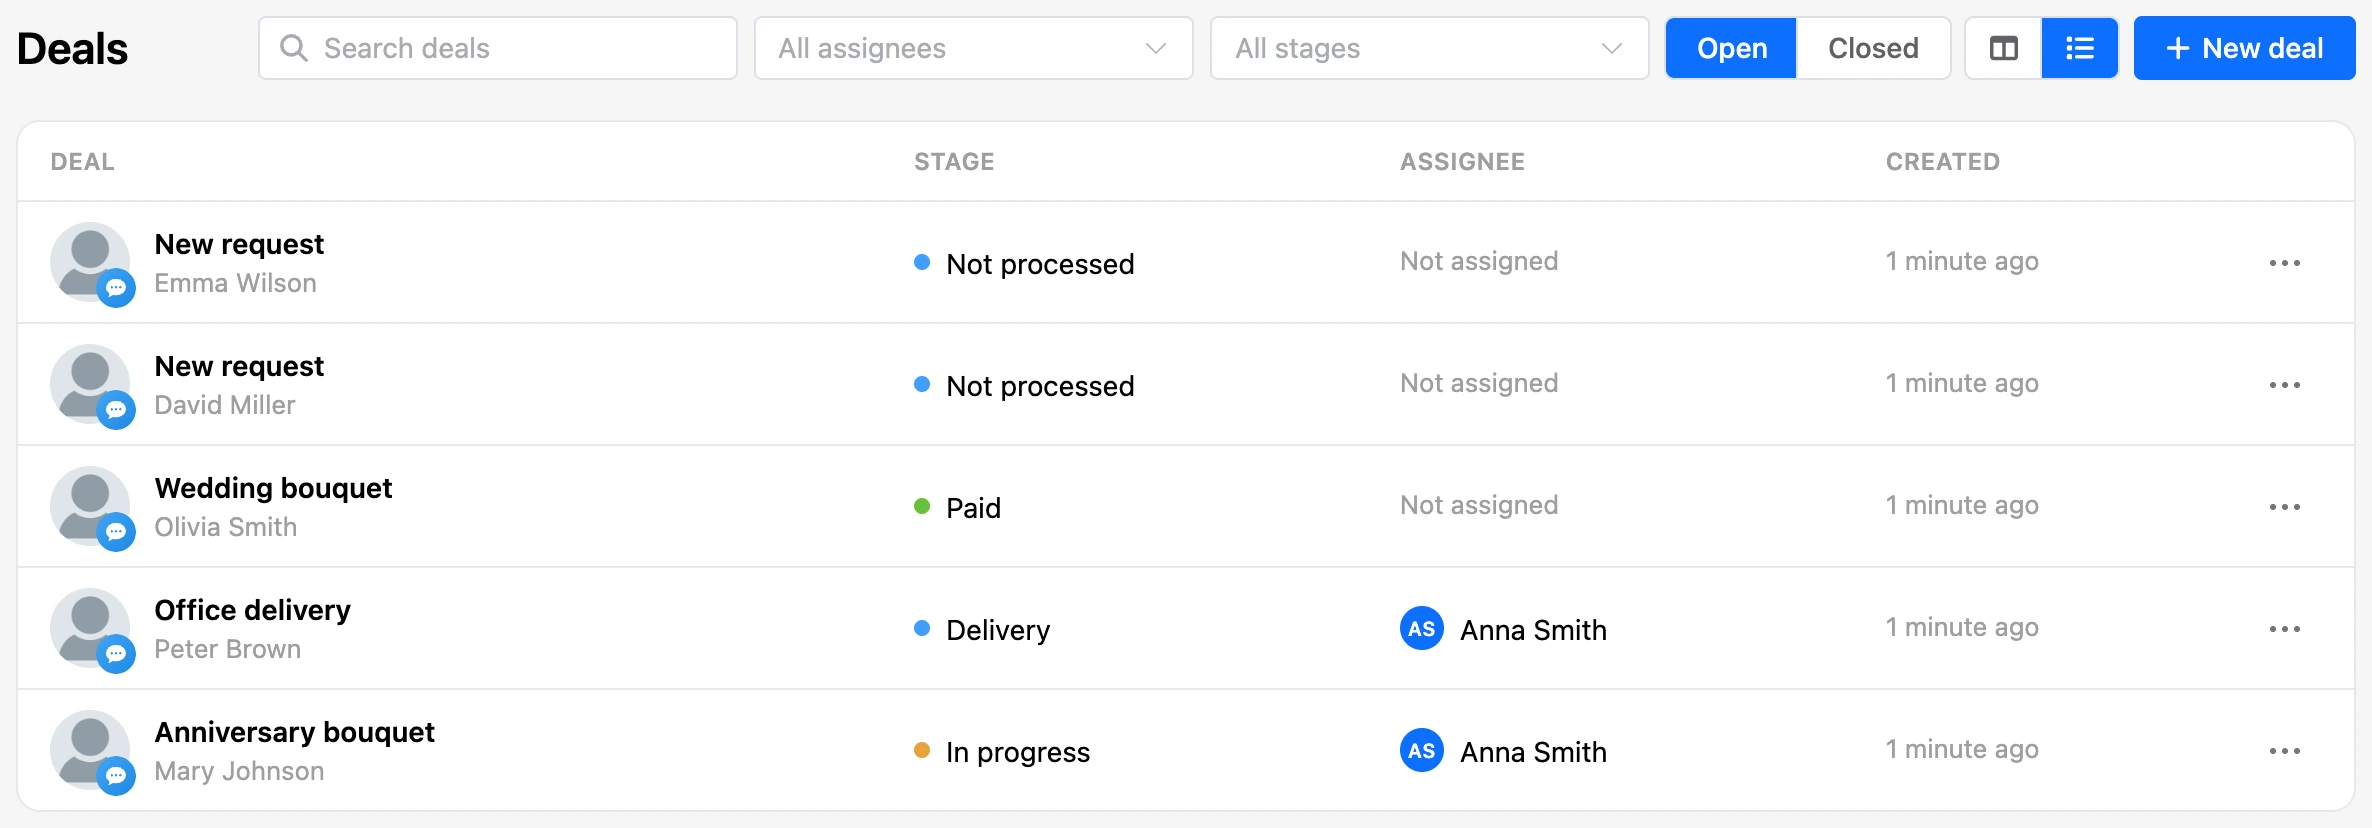
Task: Expand the All stages dropdown
Action: click(1429, 48)
